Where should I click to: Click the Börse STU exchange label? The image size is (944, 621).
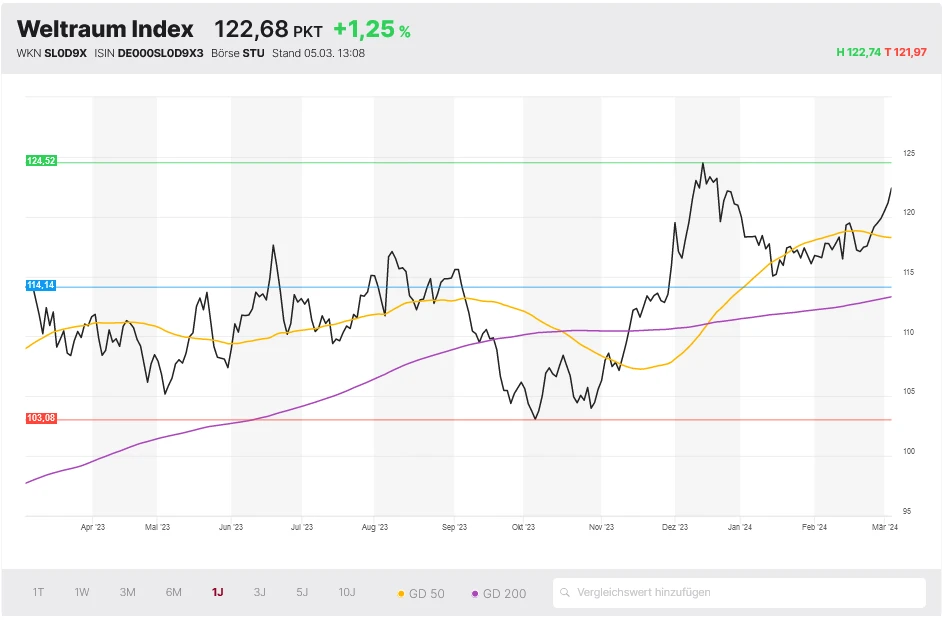pos(252,53)
